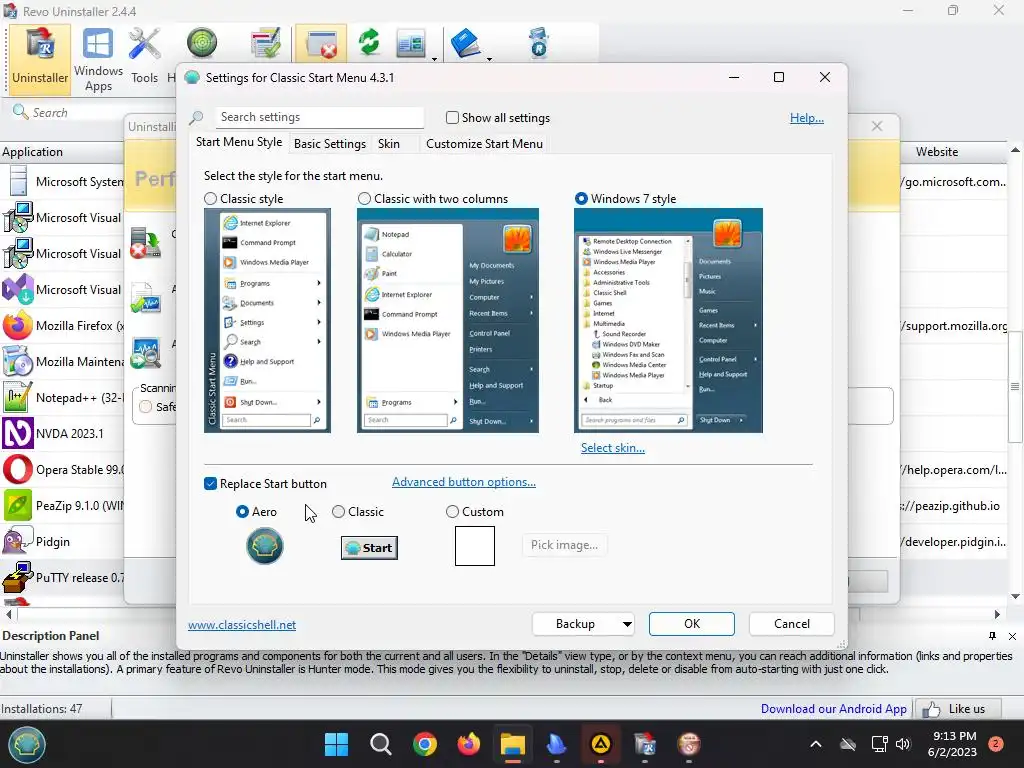Open Advanced button options... link
This screenshot has width=1024, height=768.
coord(464,482)
